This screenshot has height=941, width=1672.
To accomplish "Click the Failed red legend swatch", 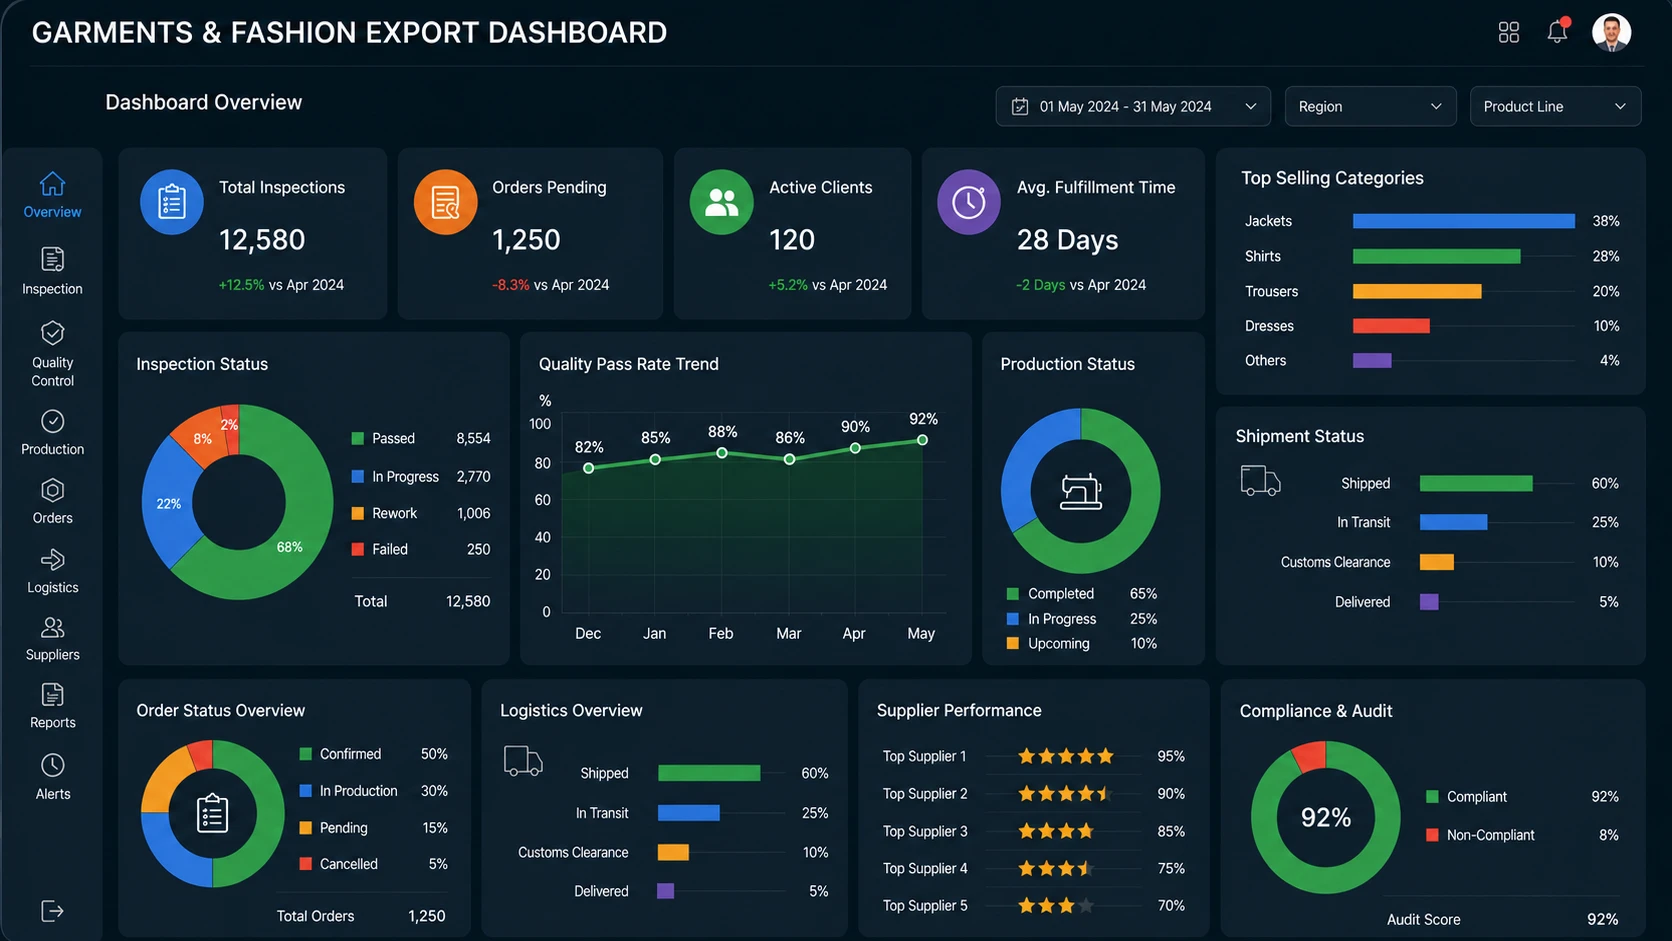I will click(x=358, y=549).
